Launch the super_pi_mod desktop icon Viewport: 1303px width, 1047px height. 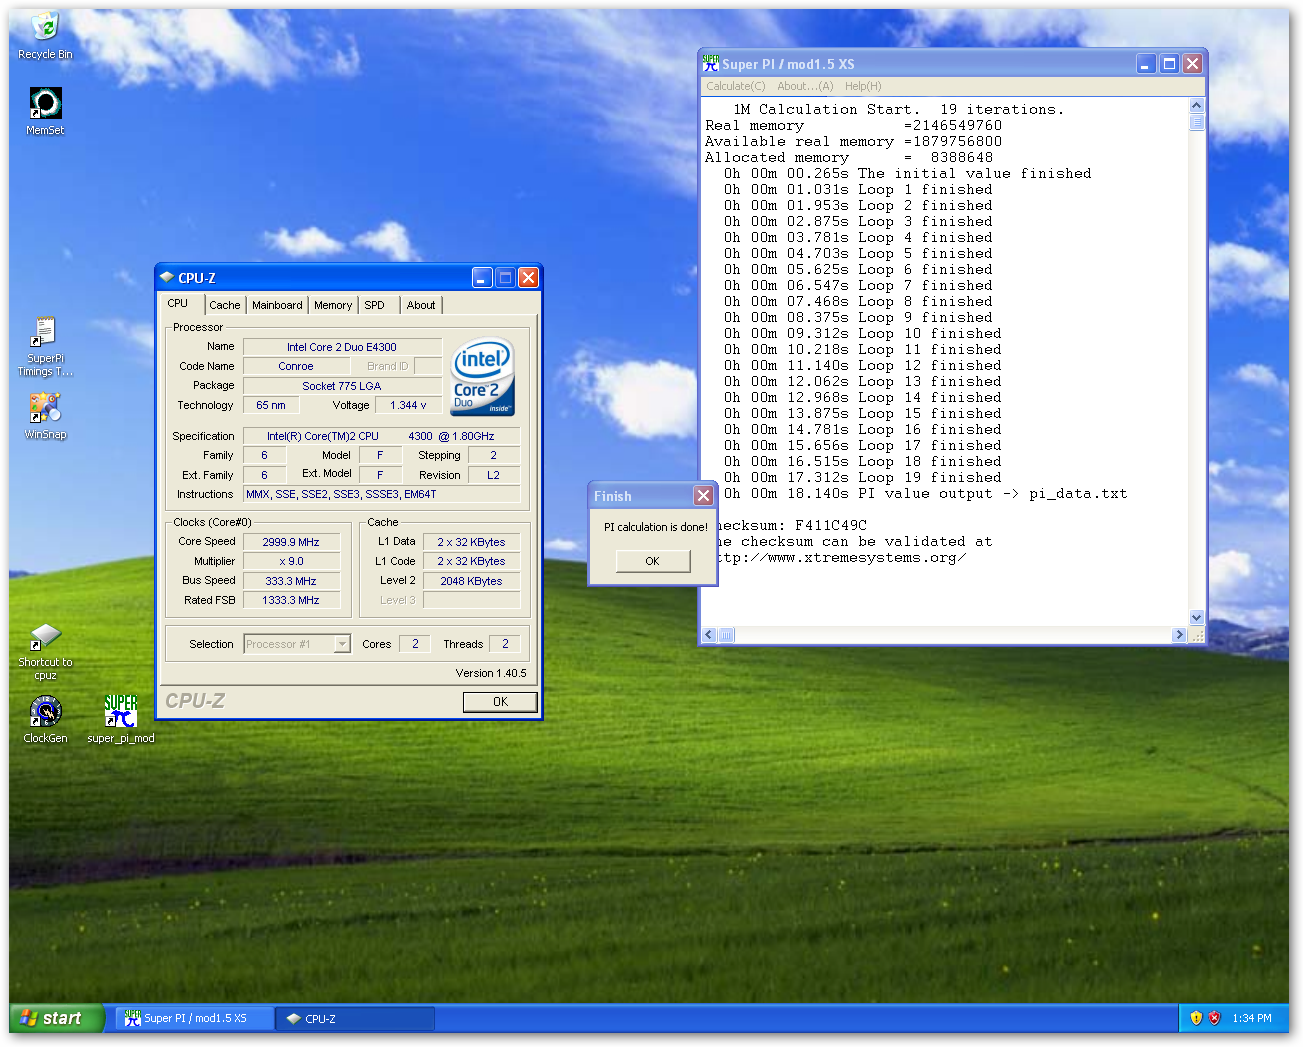click(121, 719)
